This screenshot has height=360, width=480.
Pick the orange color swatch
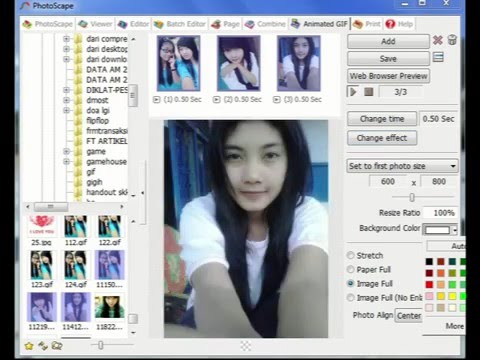click(441, 273)
